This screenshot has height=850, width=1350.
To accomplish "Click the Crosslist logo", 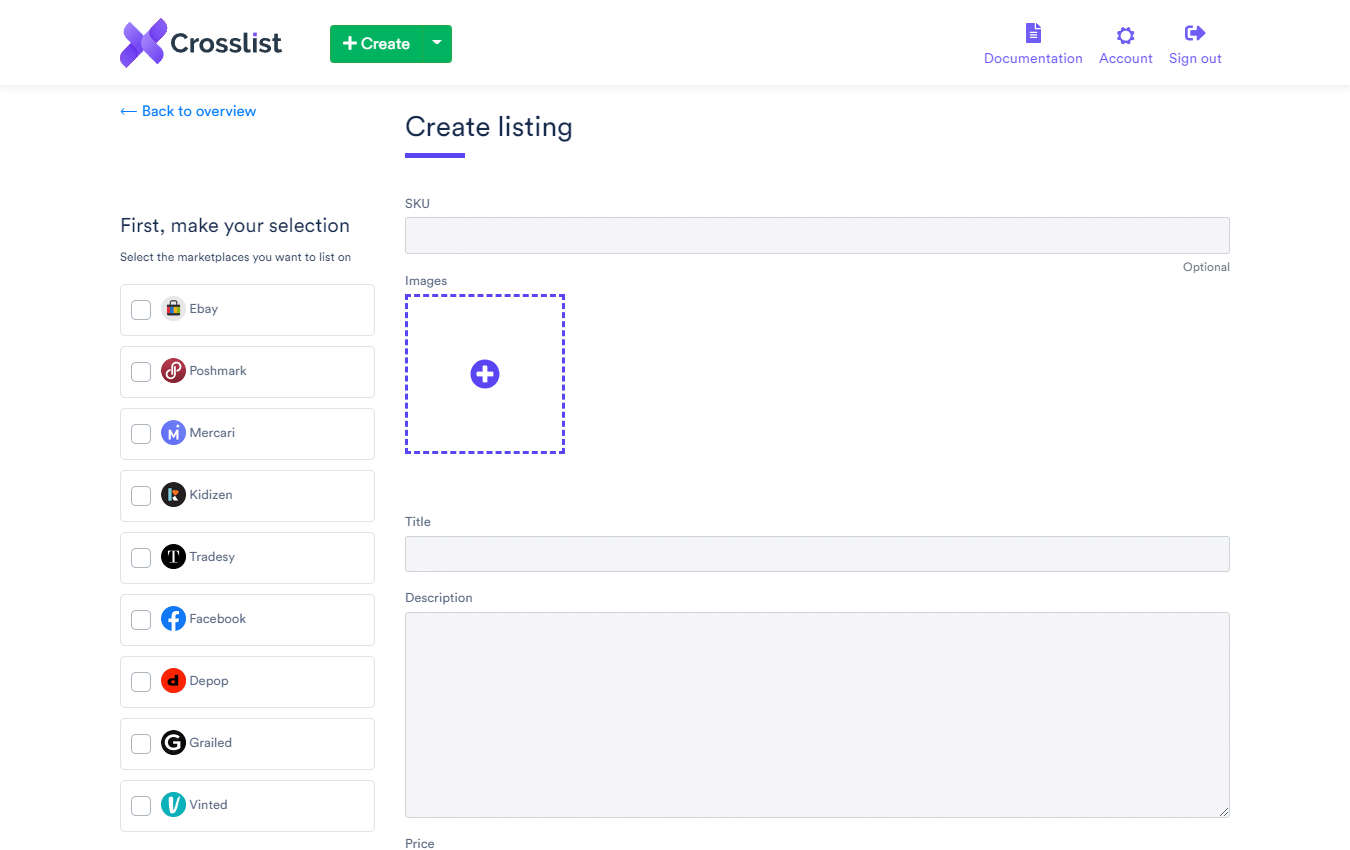I will click(201, 43).
